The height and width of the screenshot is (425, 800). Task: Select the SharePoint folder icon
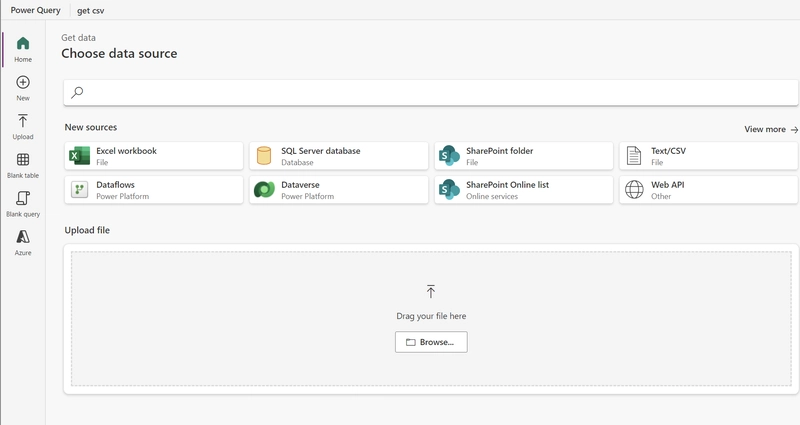[x=449, y=156]
